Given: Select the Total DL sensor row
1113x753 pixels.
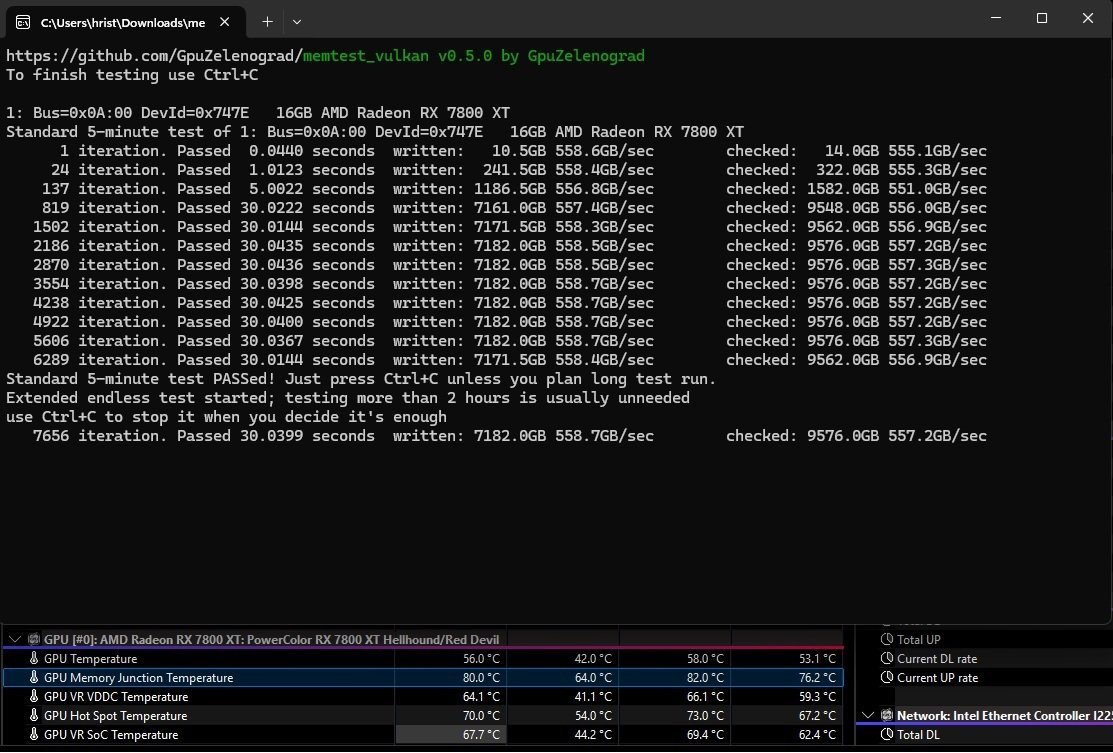Looking at the screenshot, I should pos(985,735).
